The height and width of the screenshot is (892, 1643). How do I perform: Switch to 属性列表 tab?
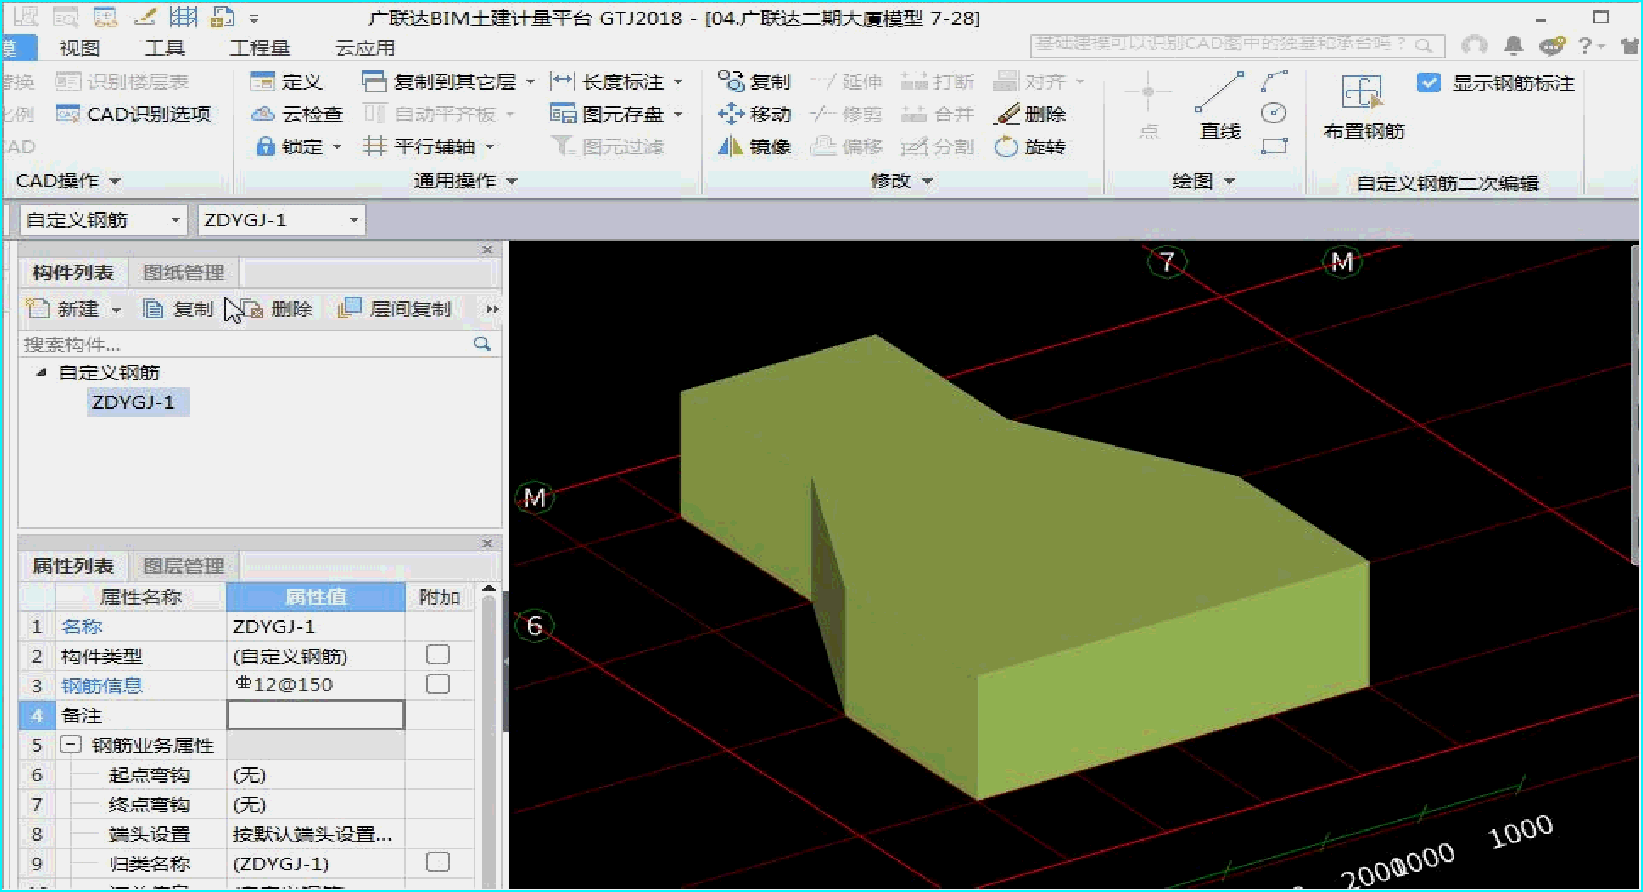point(73,566)
